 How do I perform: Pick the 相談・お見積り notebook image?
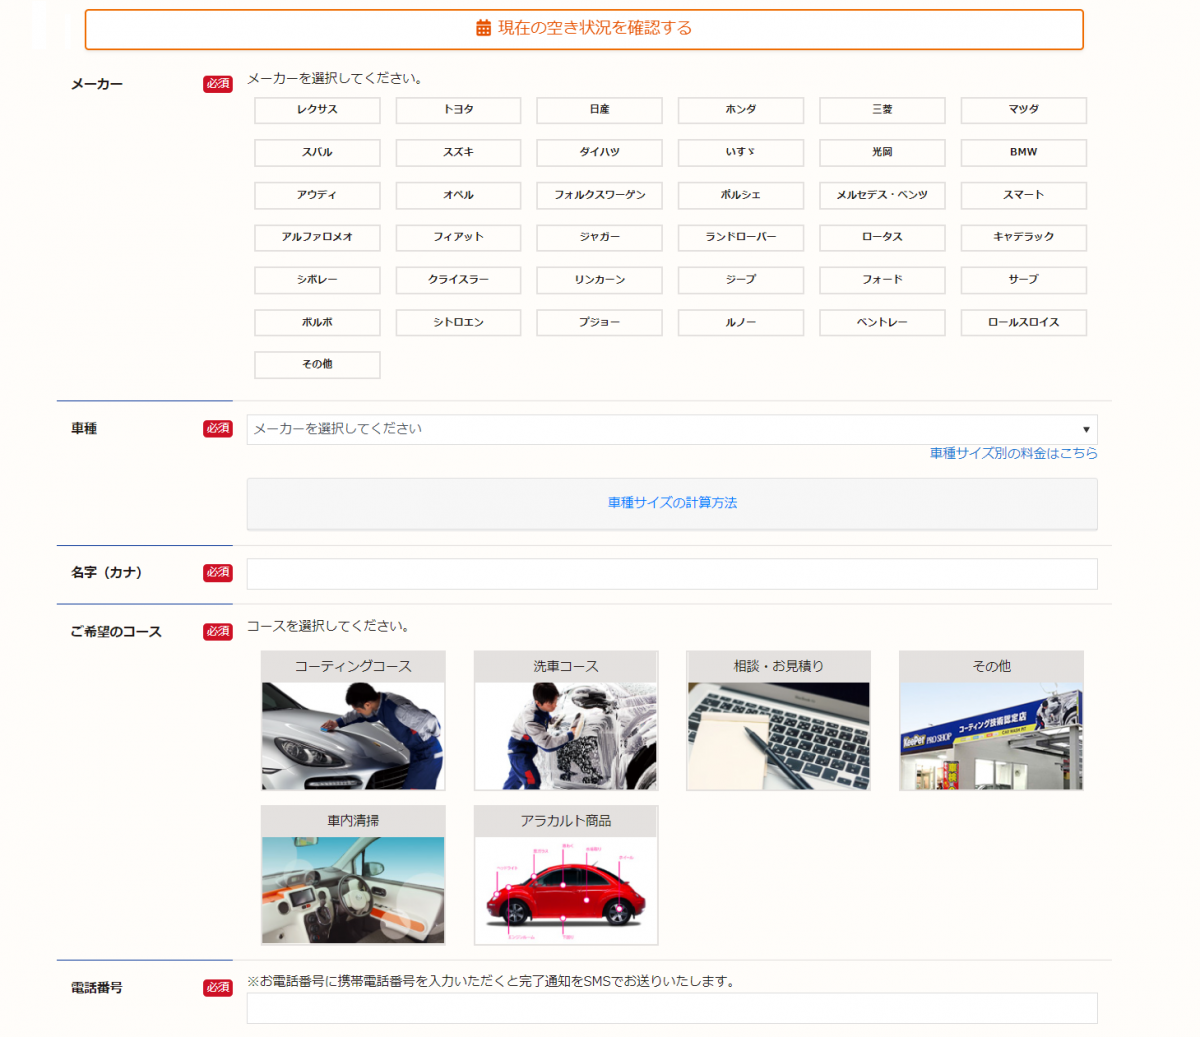click(778, 735)
